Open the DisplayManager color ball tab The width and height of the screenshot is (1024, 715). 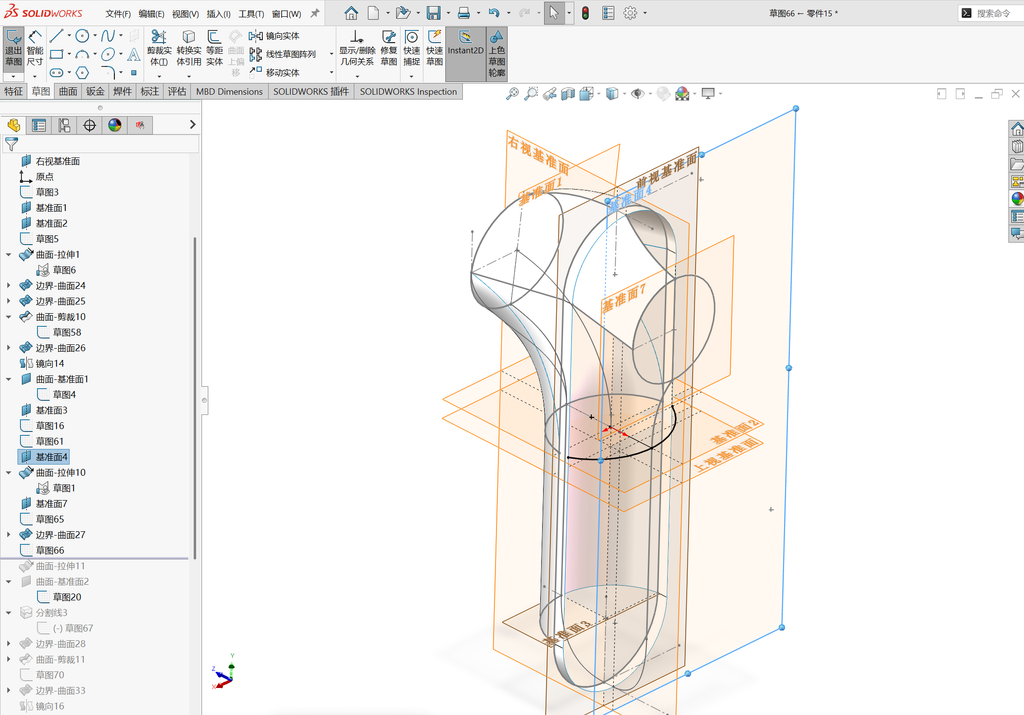(x=115, y=125)
